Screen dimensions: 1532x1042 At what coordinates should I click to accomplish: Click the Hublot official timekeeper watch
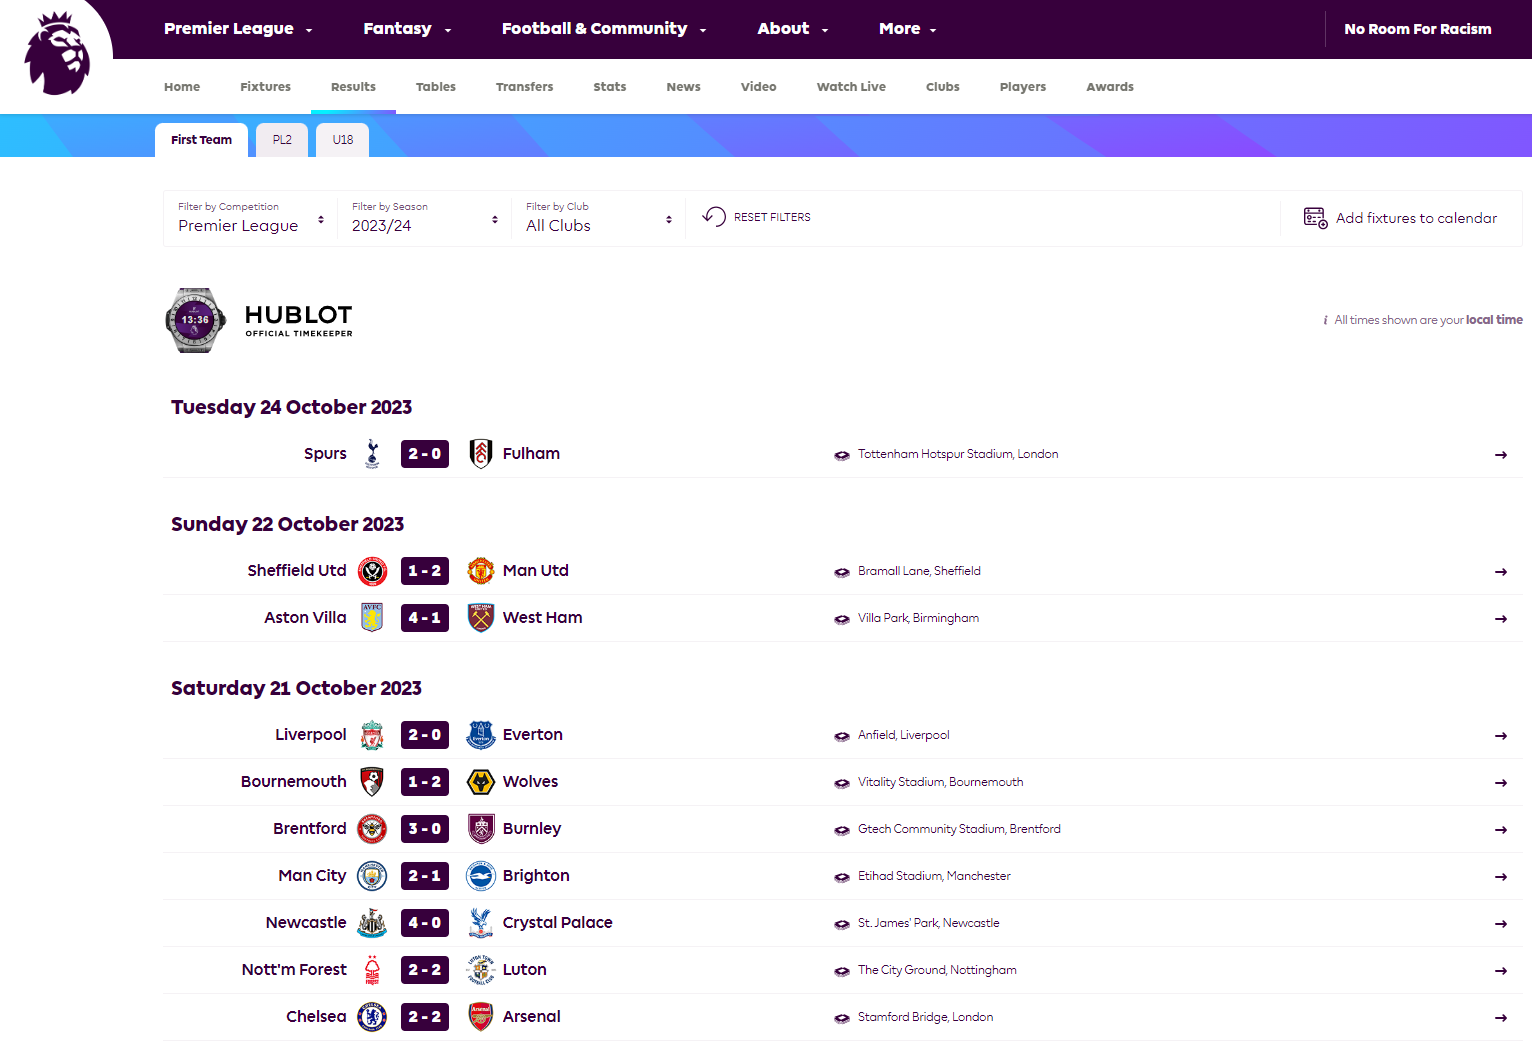(196, 320)
